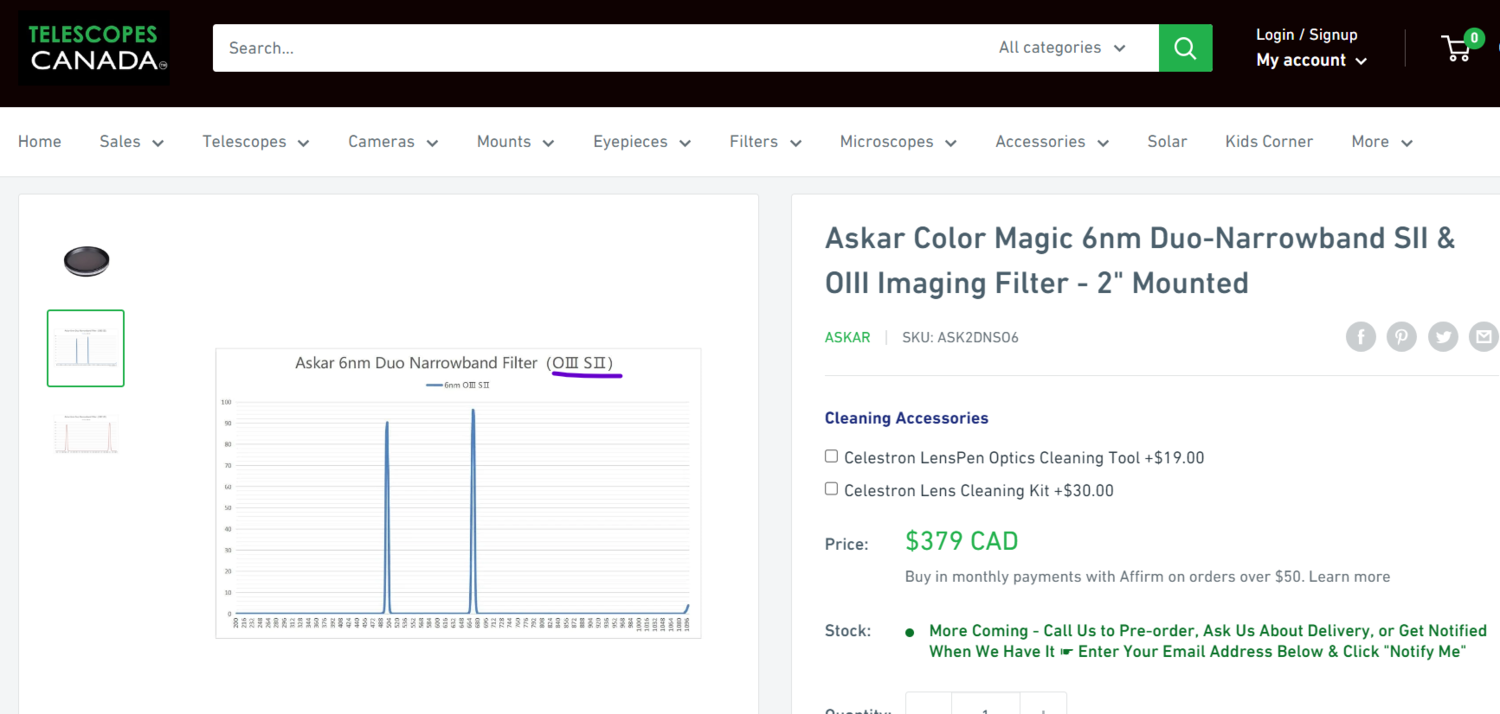Open the Kids Corner menu item
Screen dimensions: 1500x714
coord(1269,142)
